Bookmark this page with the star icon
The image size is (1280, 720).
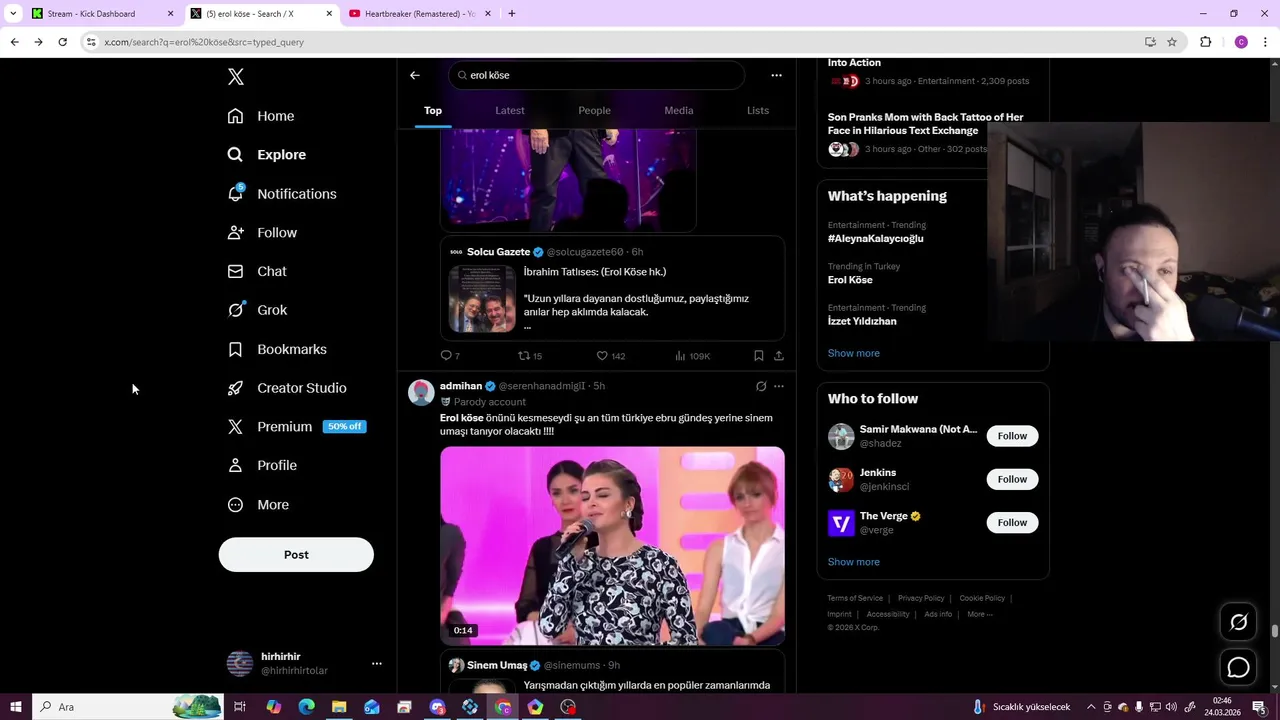[x=1172, y=42]
